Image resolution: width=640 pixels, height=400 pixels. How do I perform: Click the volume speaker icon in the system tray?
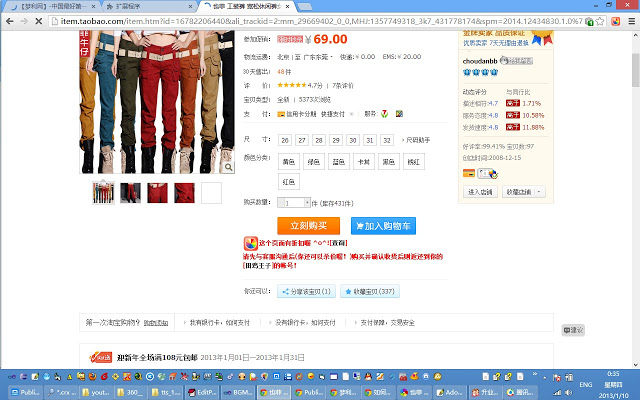click(569, 392)
